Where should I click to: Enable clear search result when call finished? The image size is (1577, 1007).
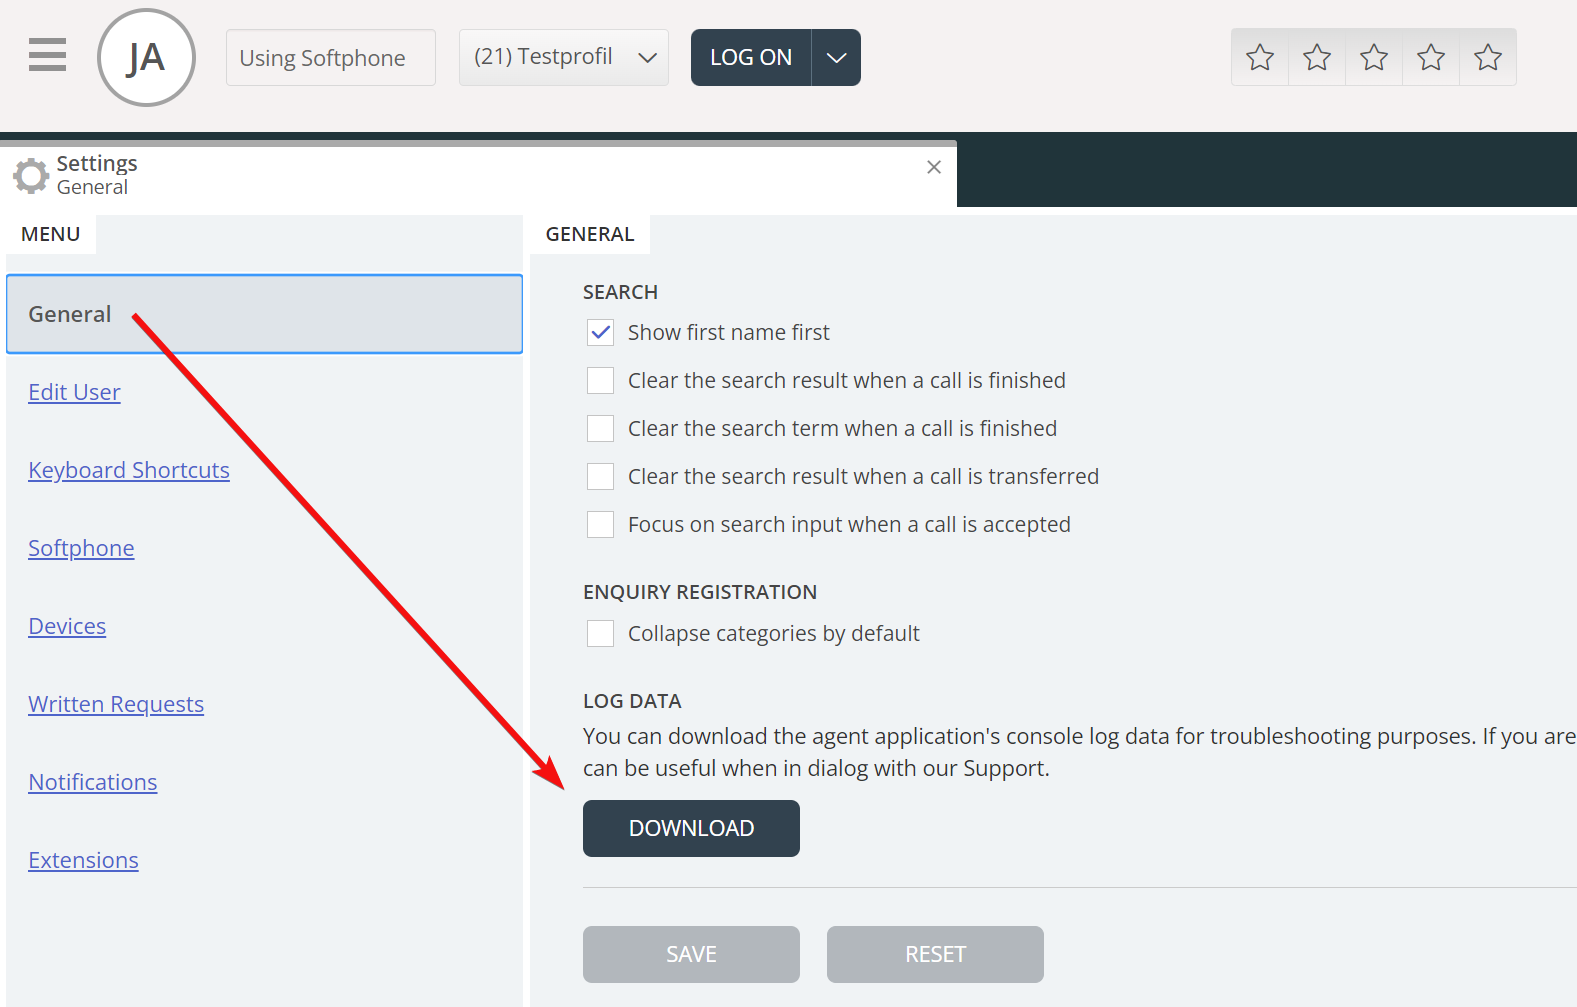click(600, 381)
